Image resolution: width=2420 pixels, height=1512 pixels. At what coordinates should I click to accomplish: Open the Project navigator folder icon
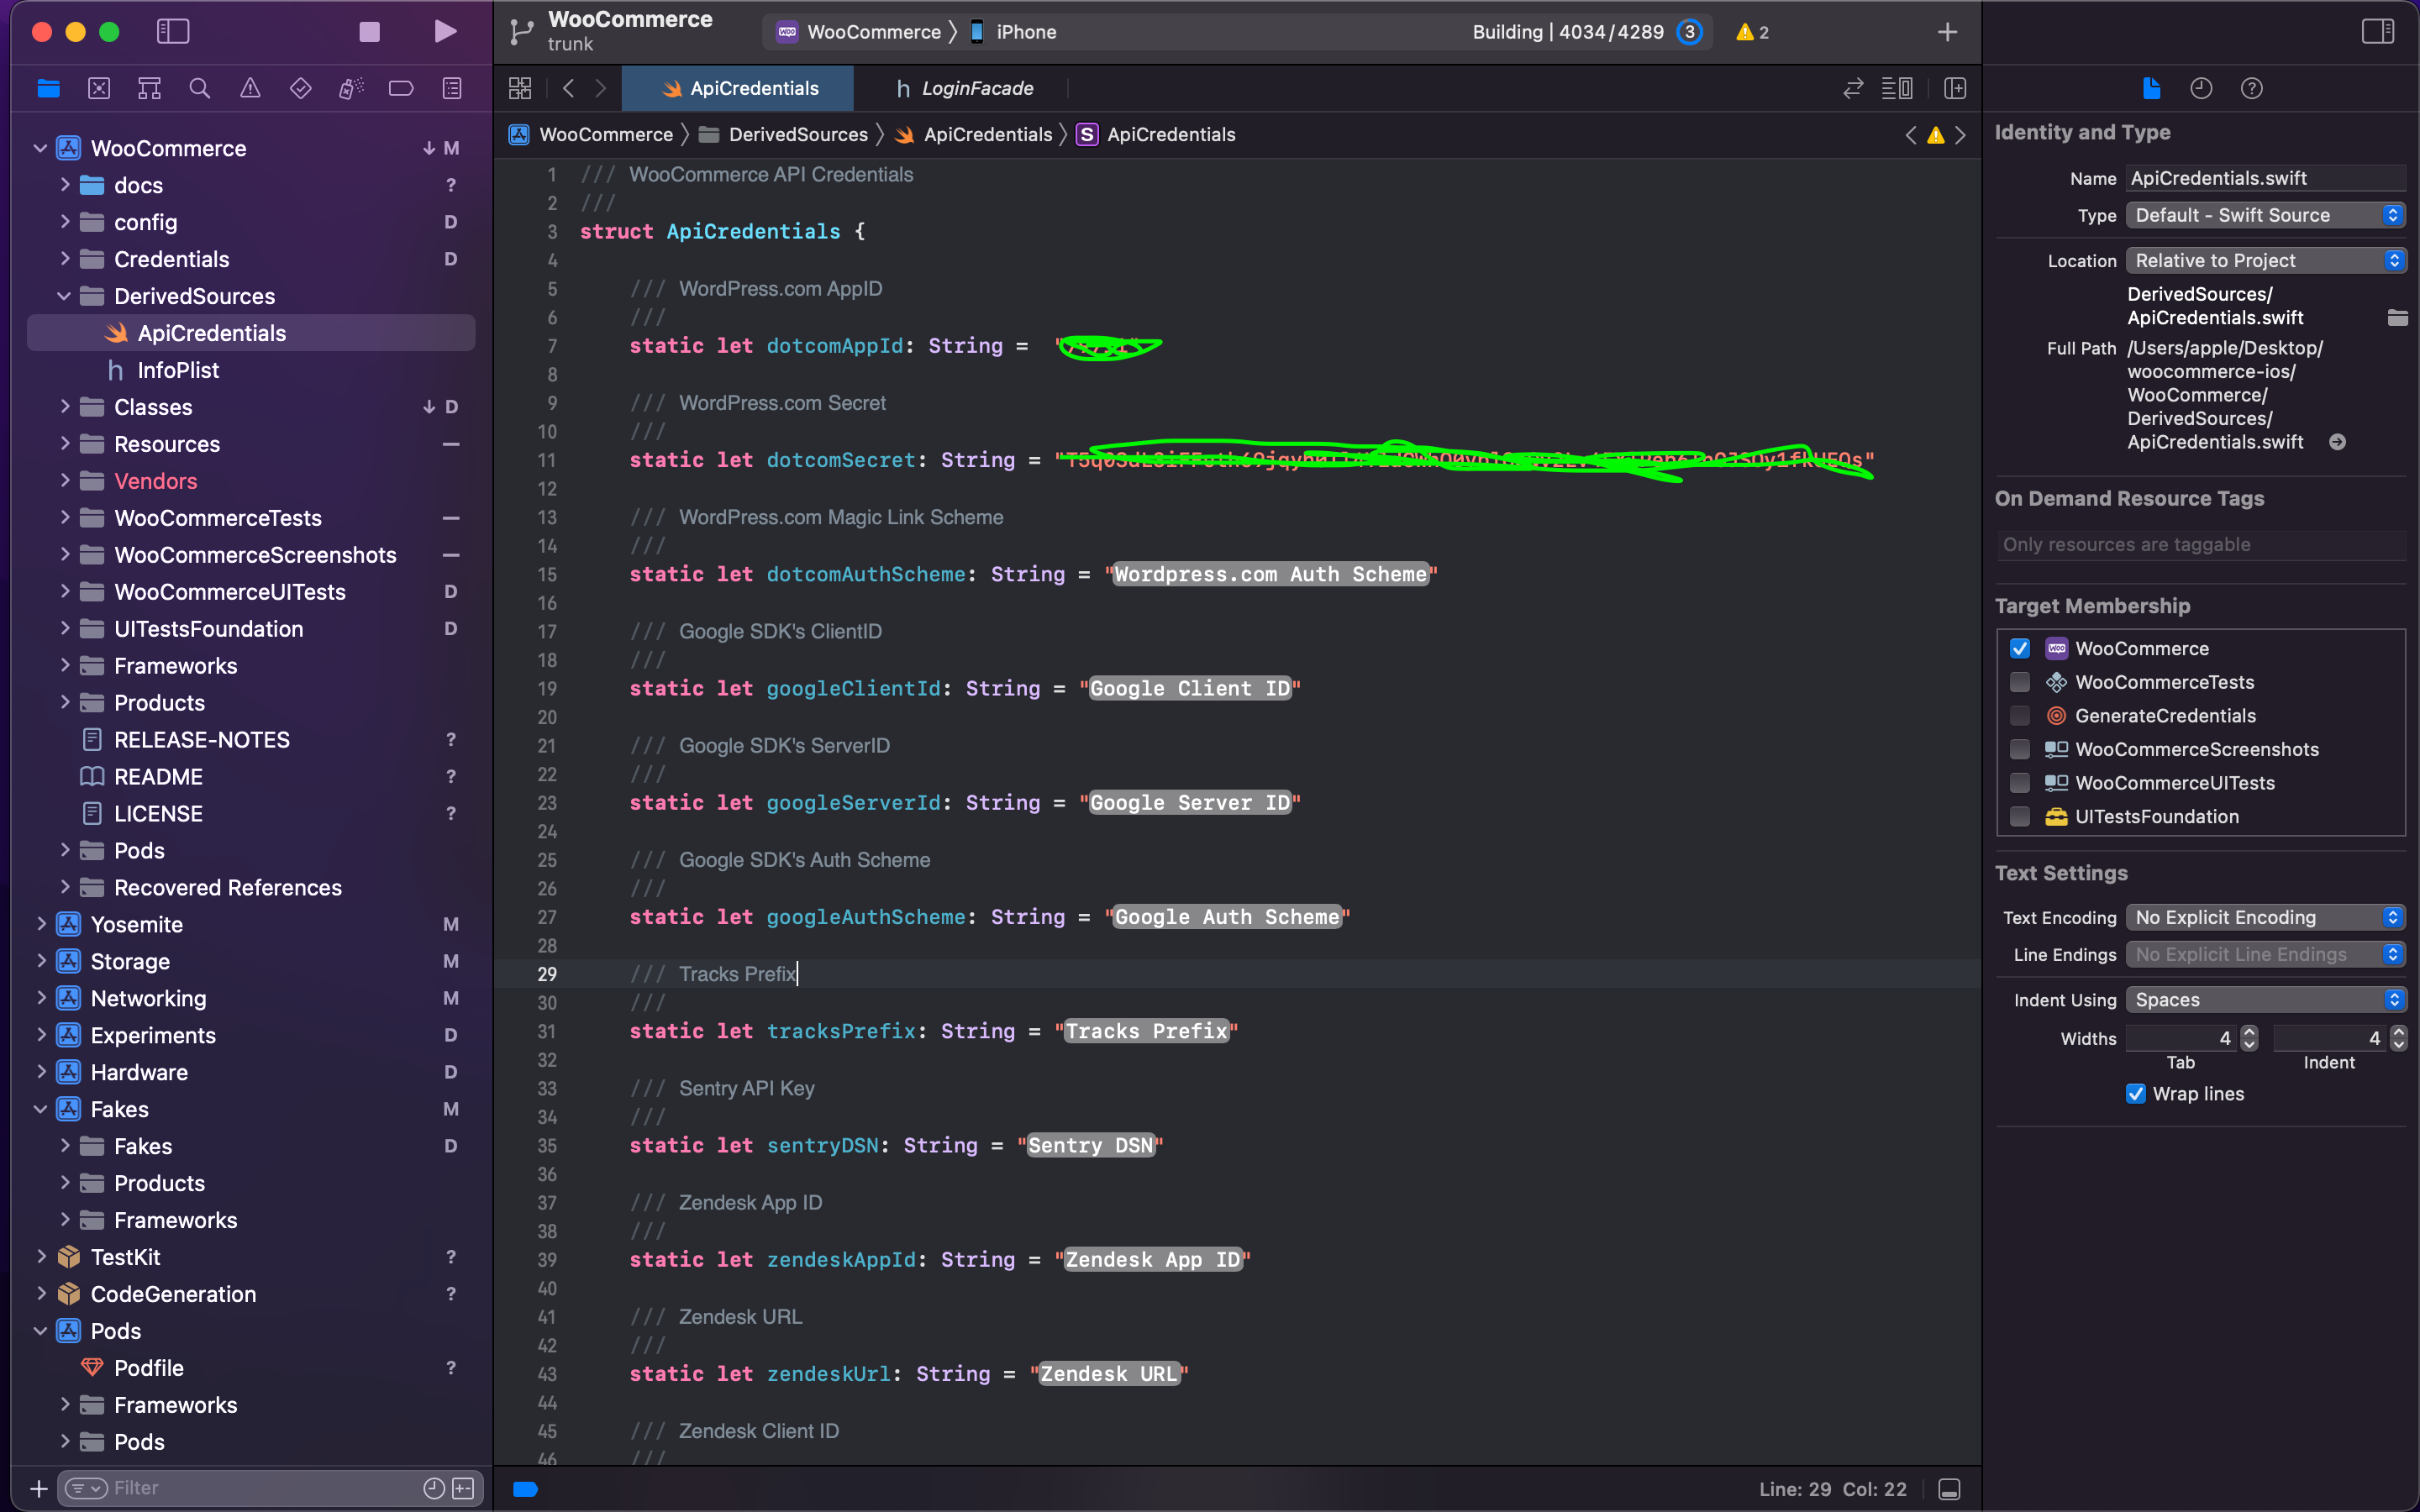tap(48, 88)
